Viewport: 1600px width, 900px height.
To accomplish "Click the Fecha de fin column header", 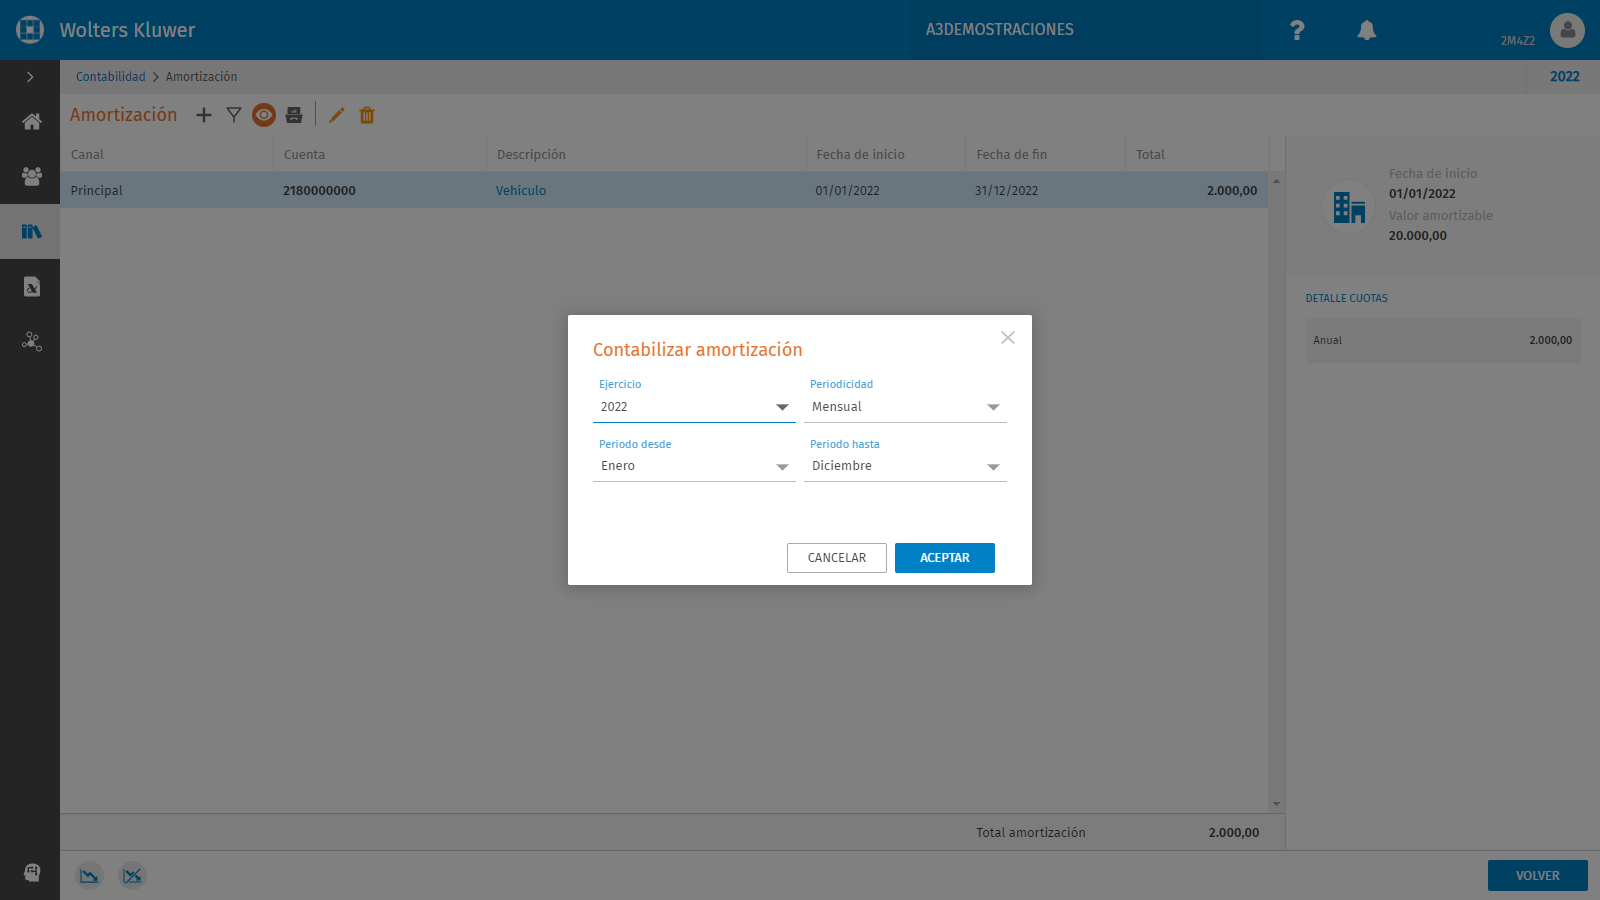I will click(x=1046, y=154).
